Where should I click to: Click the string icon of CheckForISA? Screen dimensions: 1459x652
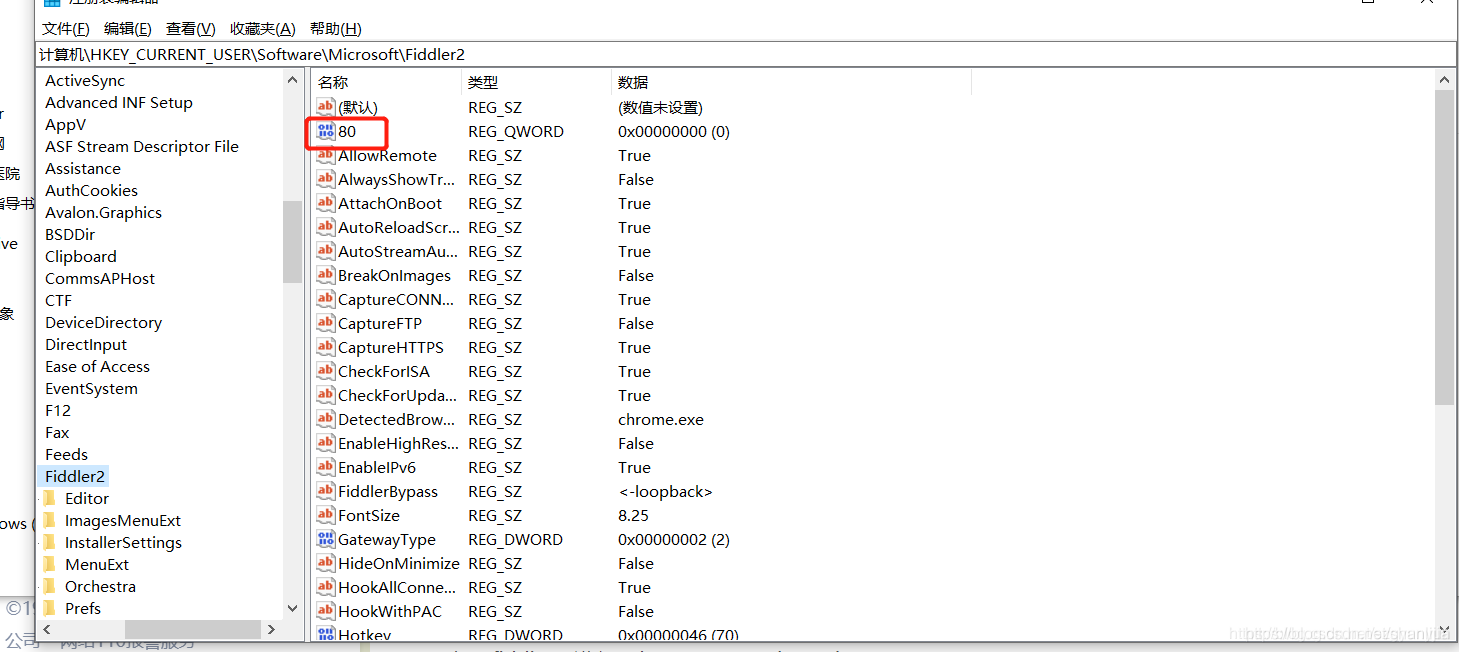[325, 371]
